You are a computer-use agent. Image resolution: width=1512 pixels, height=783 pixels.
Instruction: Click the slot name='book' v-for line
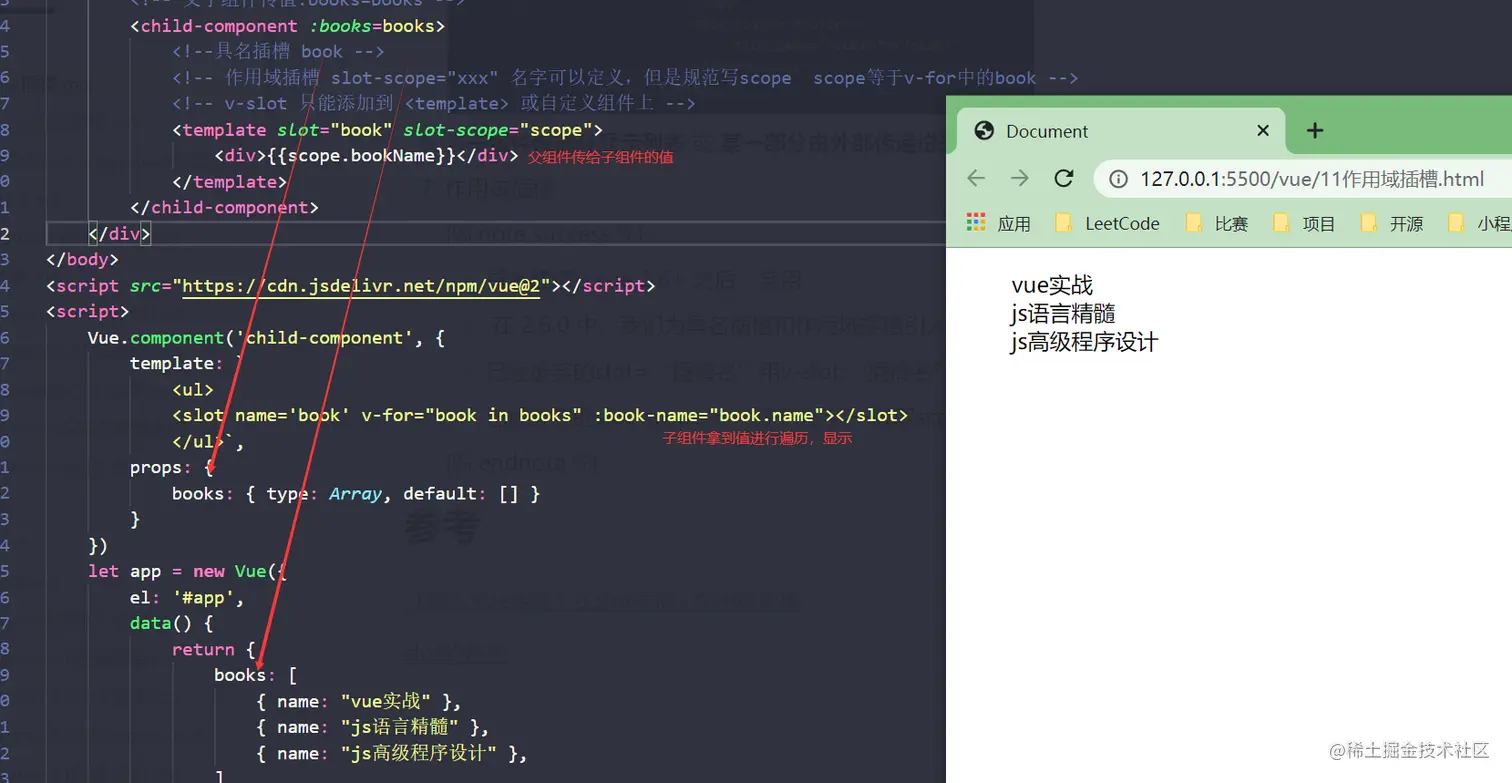pyautogui.click(x=540, y=415)
